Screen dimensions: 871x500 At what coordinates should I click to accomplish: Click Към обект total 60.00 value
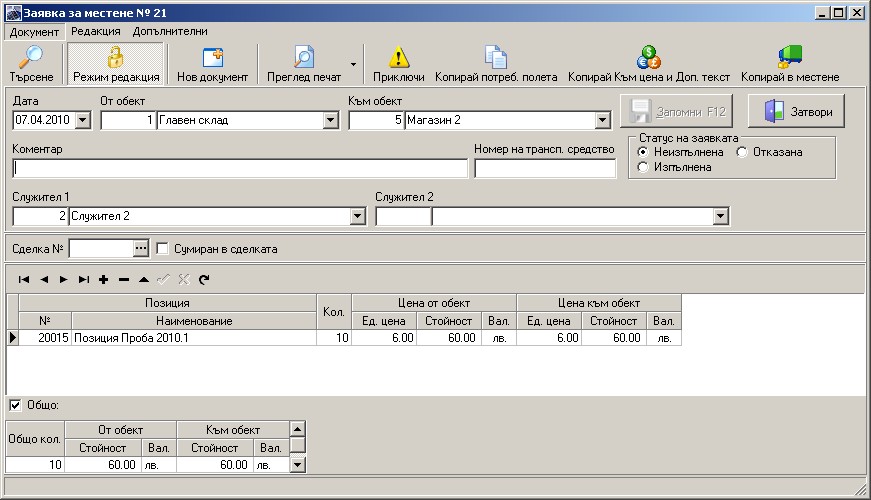coord(214,464)
